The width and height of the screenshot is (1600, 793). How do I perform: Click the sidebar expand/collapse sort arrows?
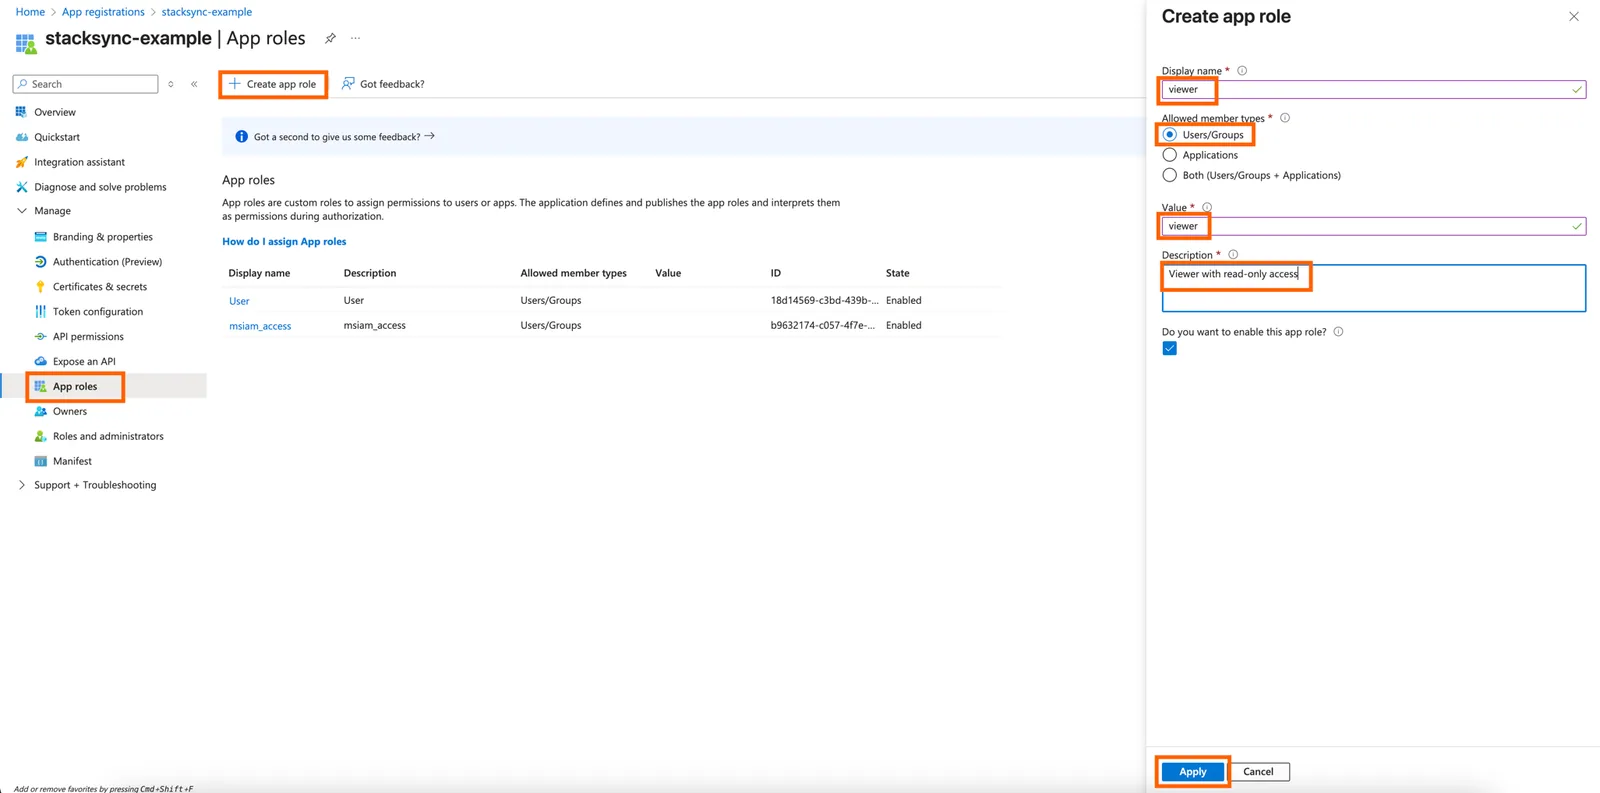(171, 84)
